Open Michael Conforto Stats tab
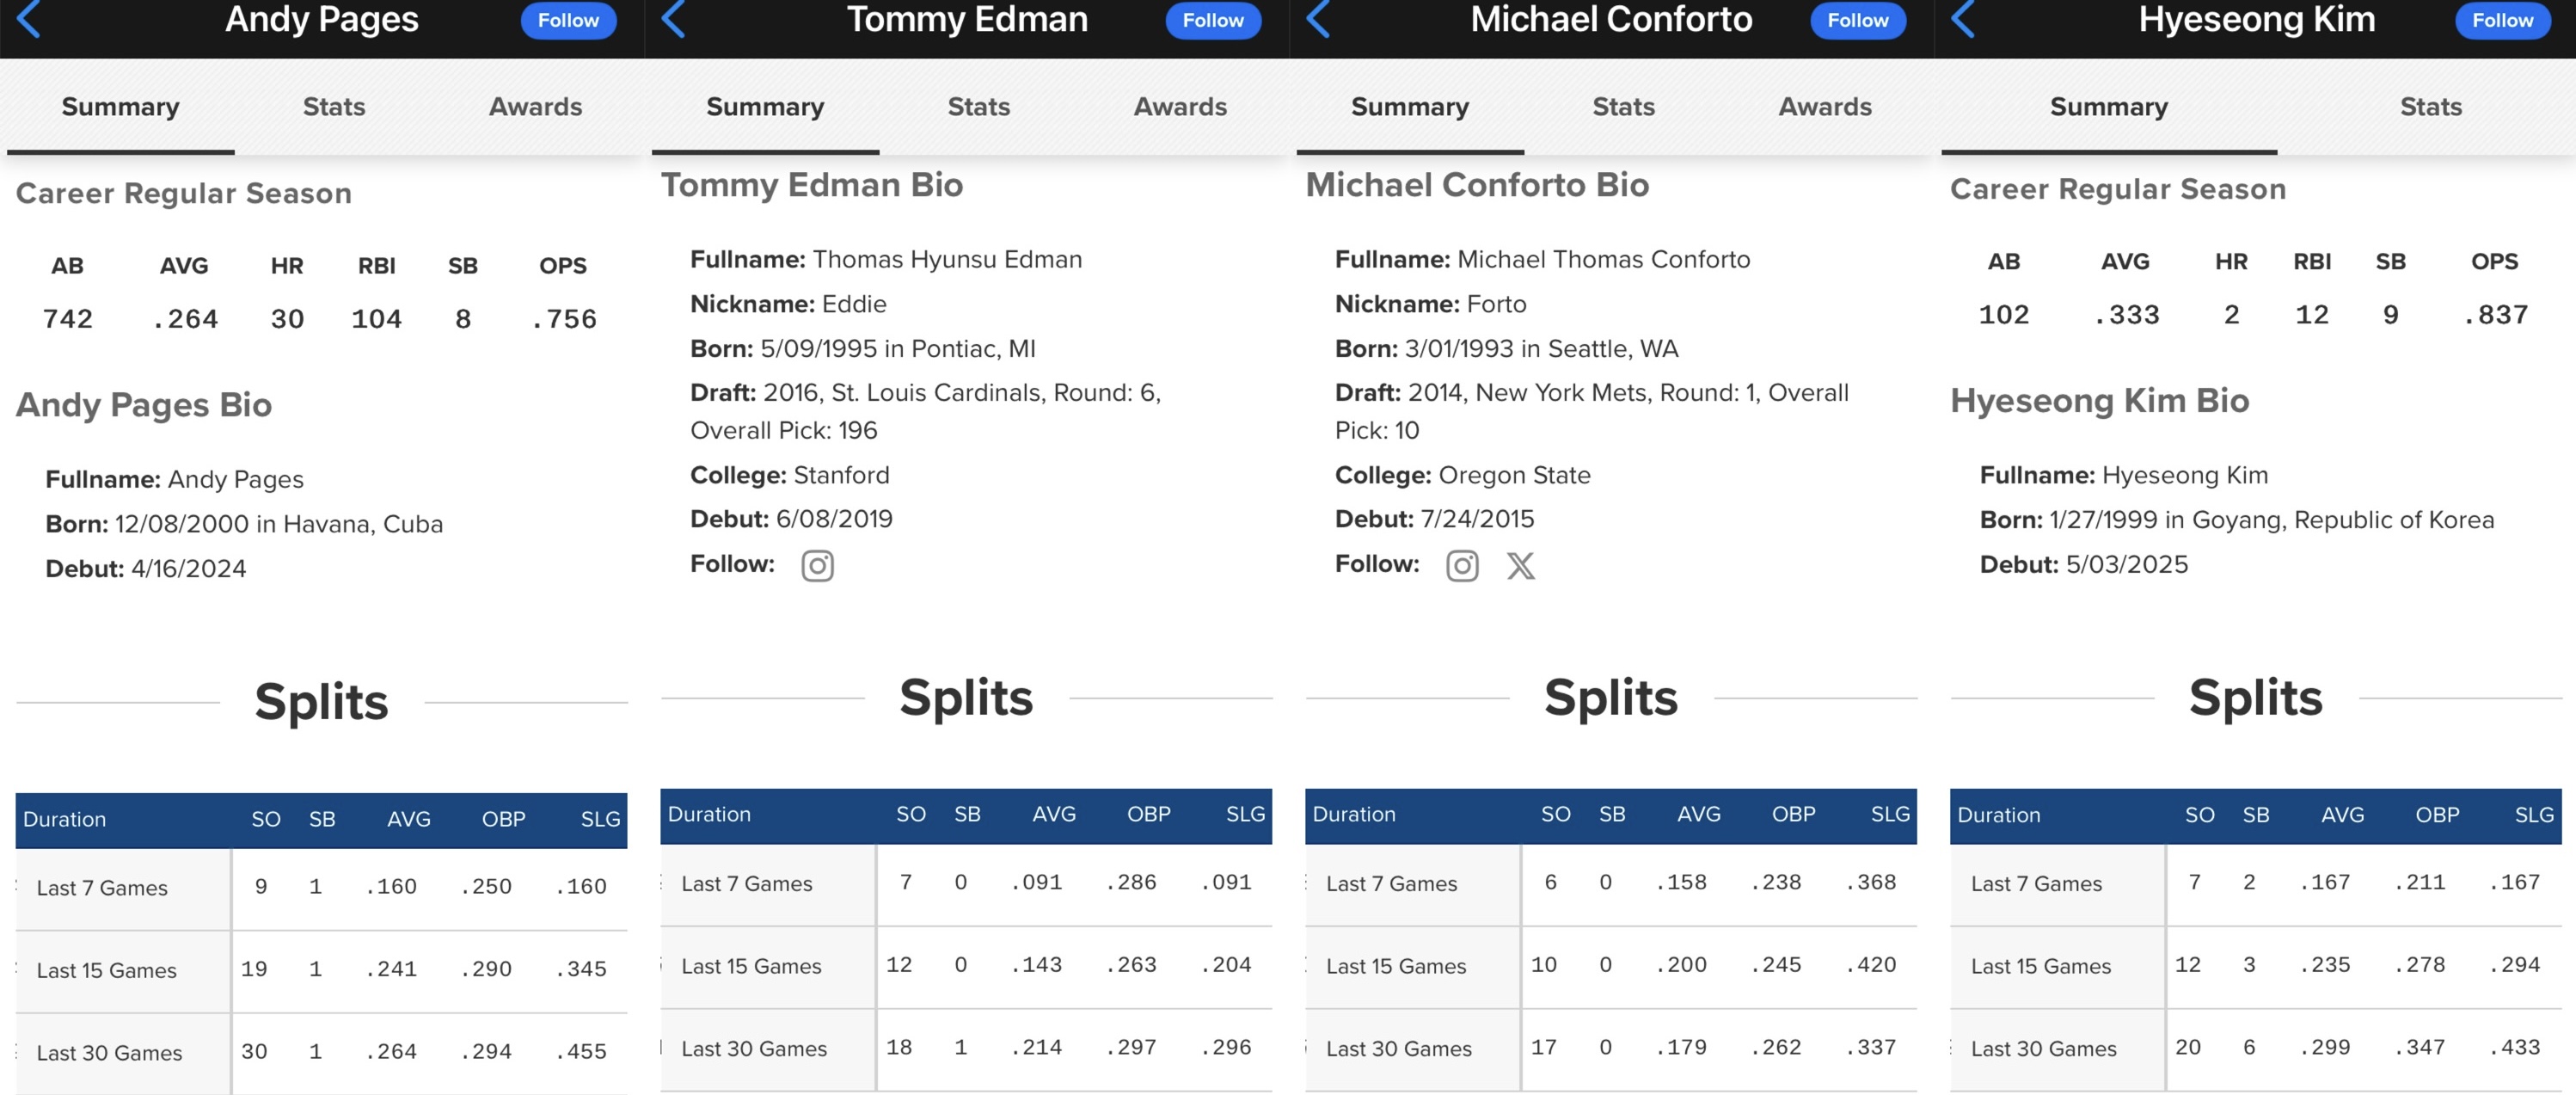 click(1624, 107)
